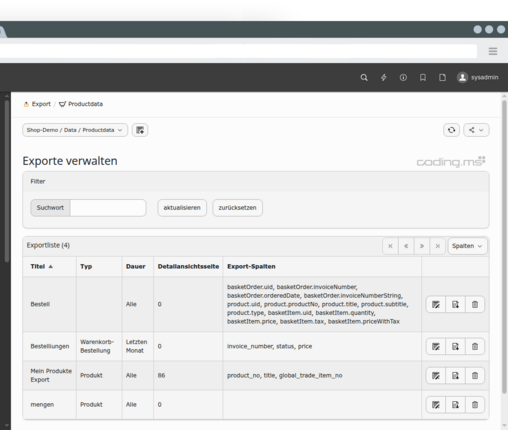This screenshot has height=430, width=508.
Task: Expand the share dropdown button
Action: click(476, 130)
